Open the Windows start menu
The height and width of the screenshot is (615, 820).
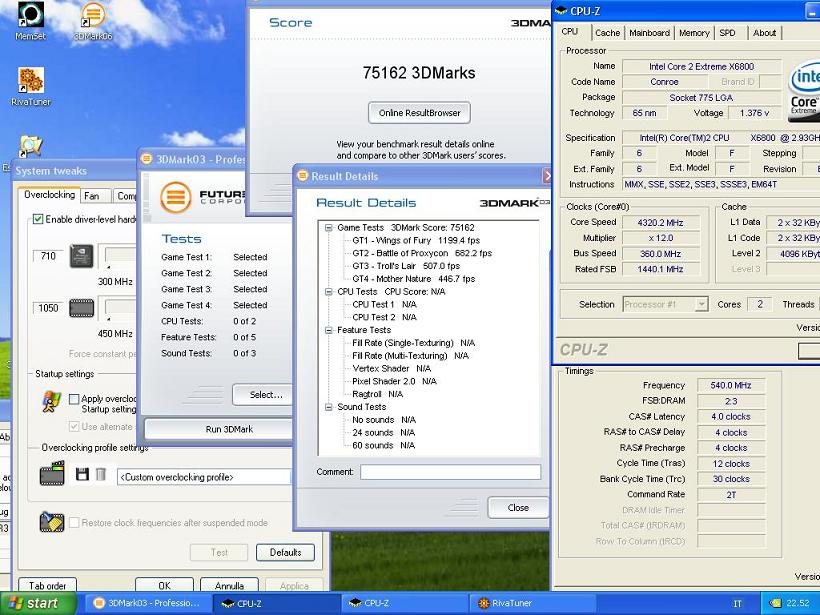point(38,603)
